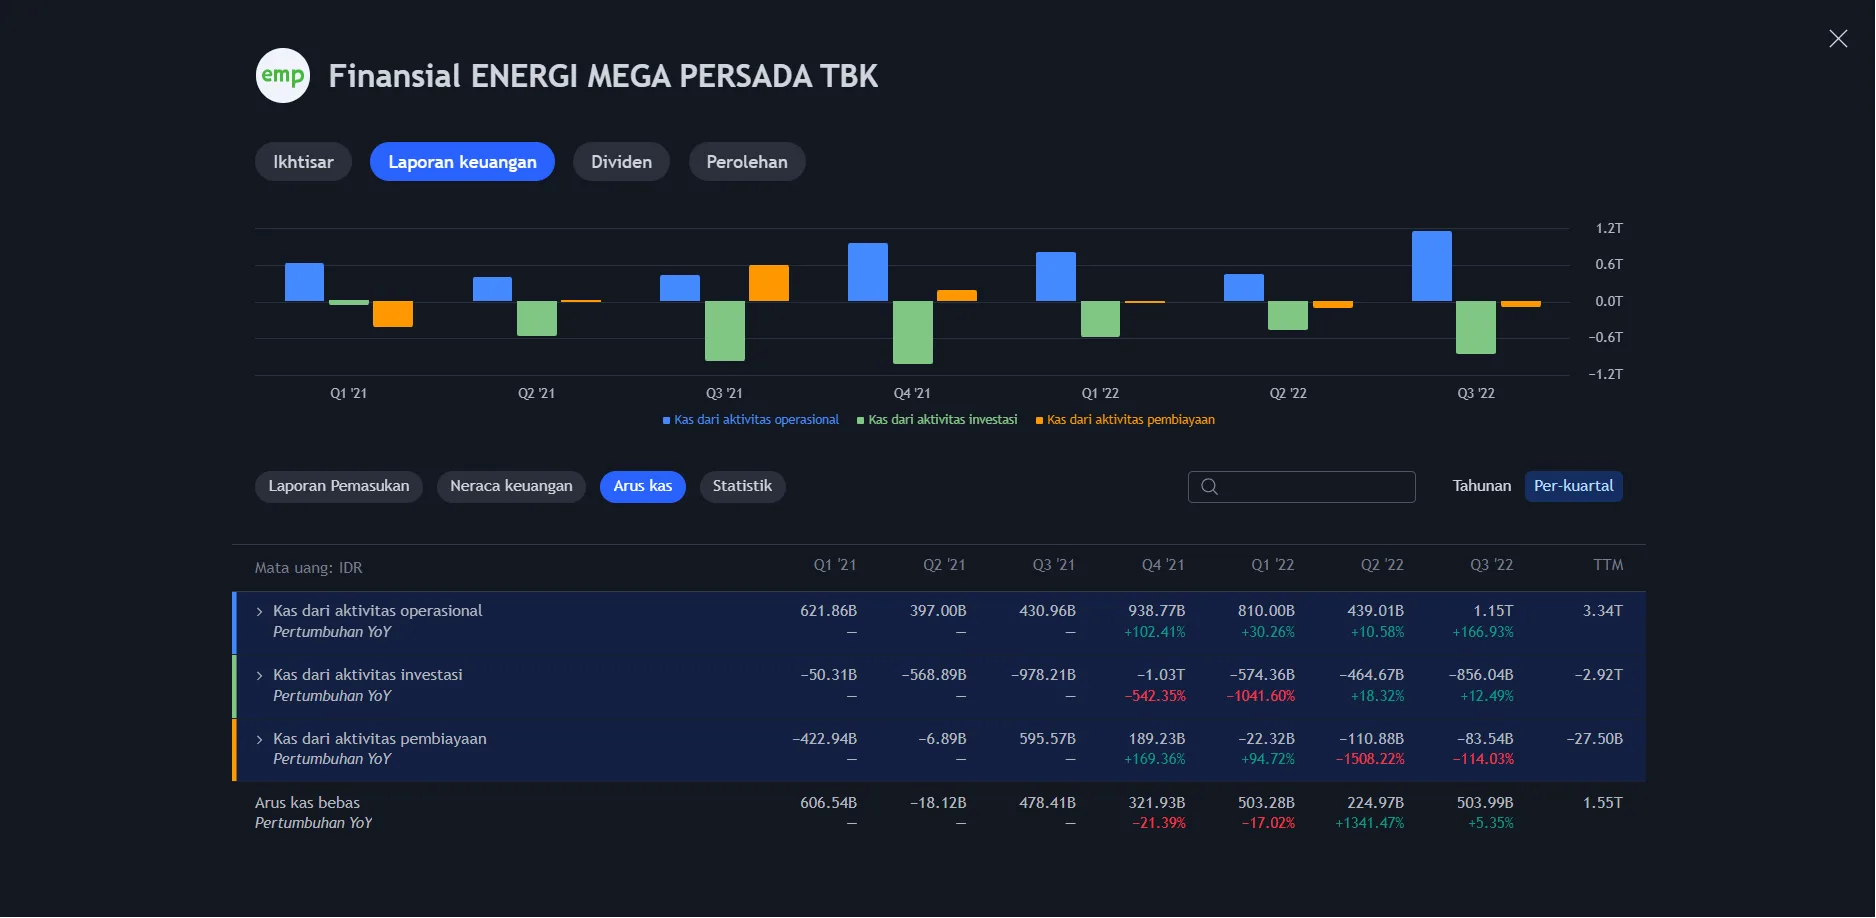Switch to Tahunan view

click(x=1481, y=486)
